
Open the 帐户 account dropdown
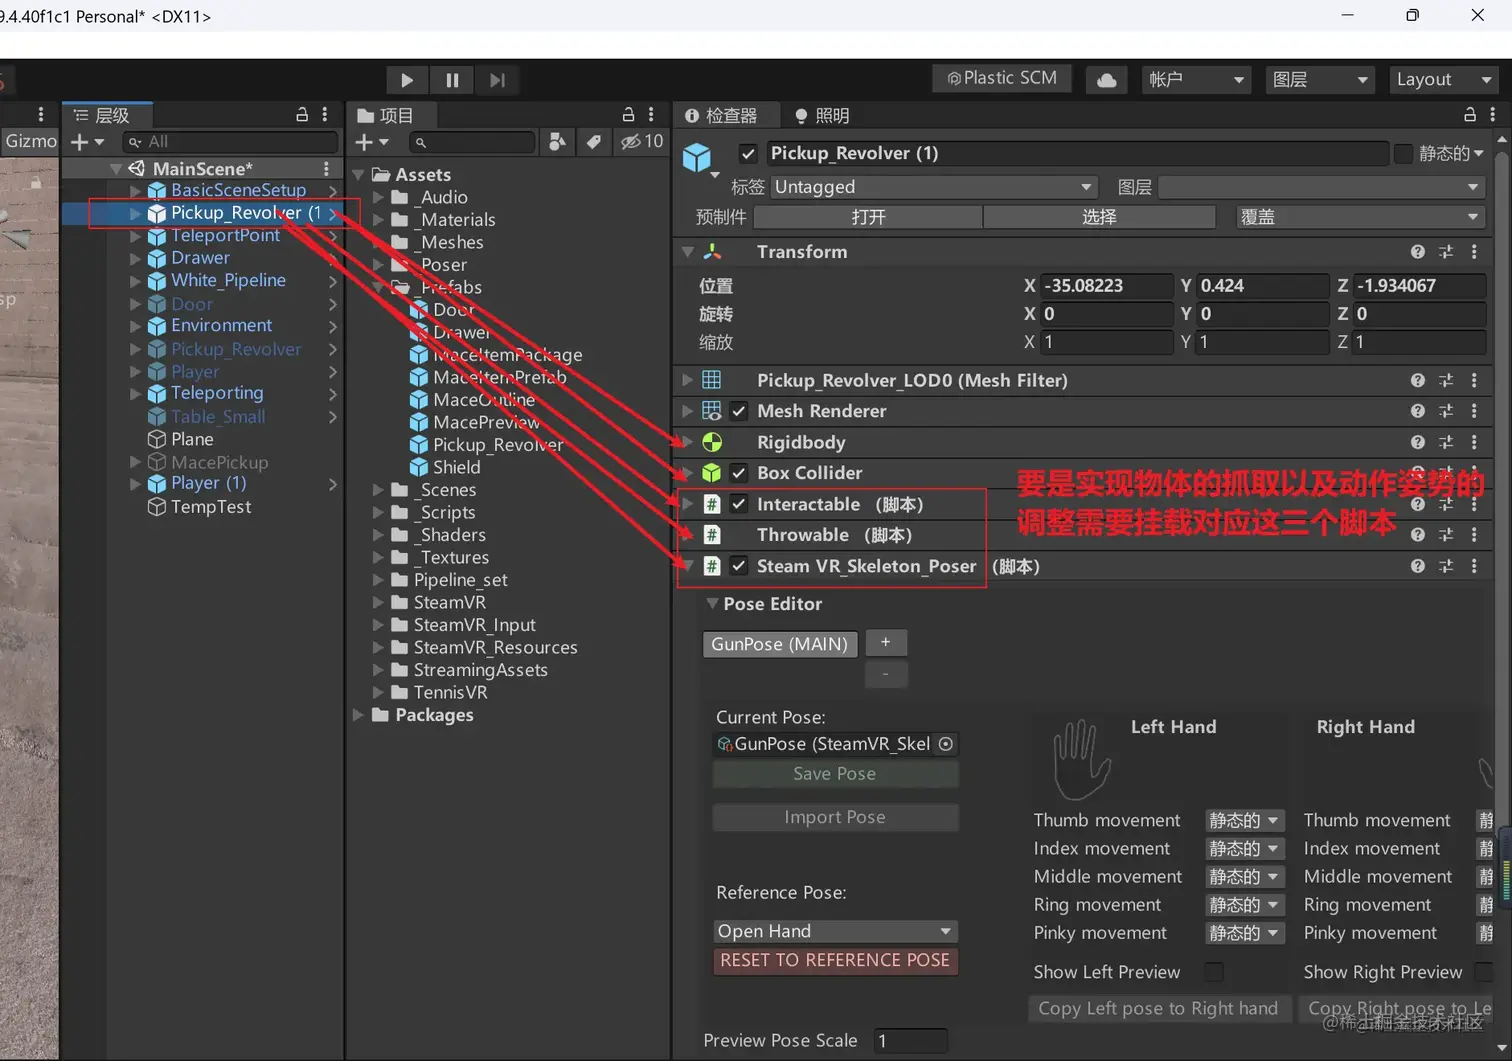(1196, 80)
